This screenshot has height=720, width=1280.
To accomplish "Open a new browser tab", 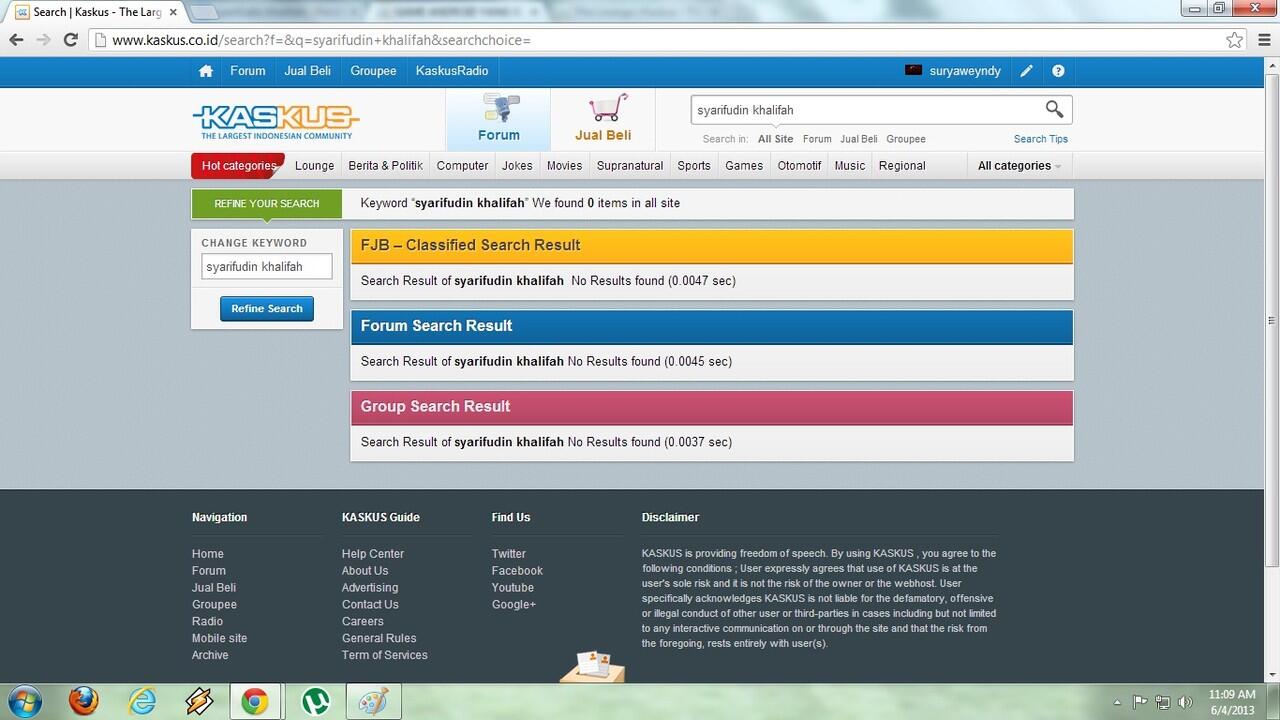I will pos(204,13).
